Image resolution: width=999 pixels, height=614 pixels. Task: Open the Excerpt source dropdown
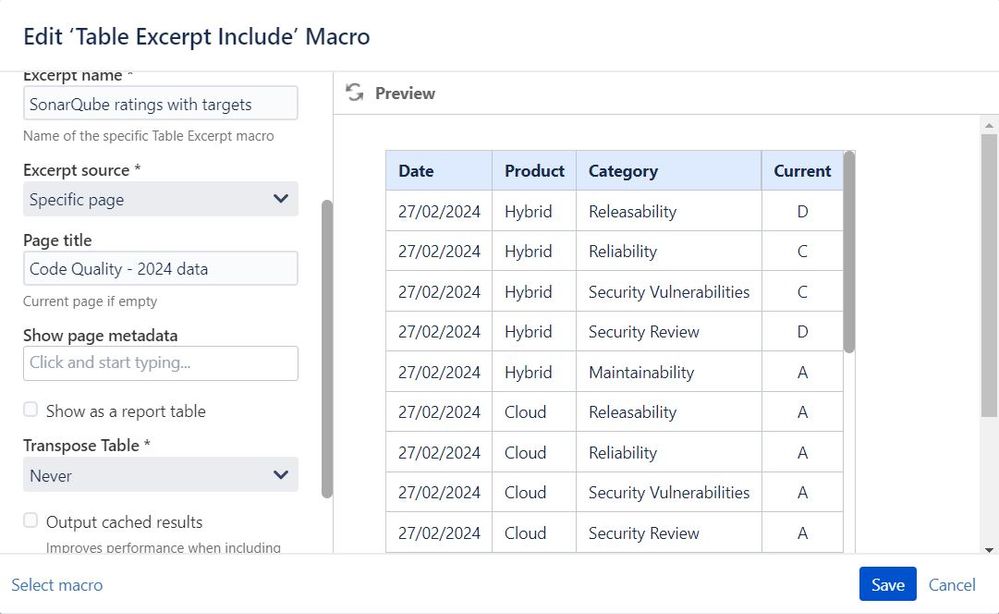[x=160, y=199]
